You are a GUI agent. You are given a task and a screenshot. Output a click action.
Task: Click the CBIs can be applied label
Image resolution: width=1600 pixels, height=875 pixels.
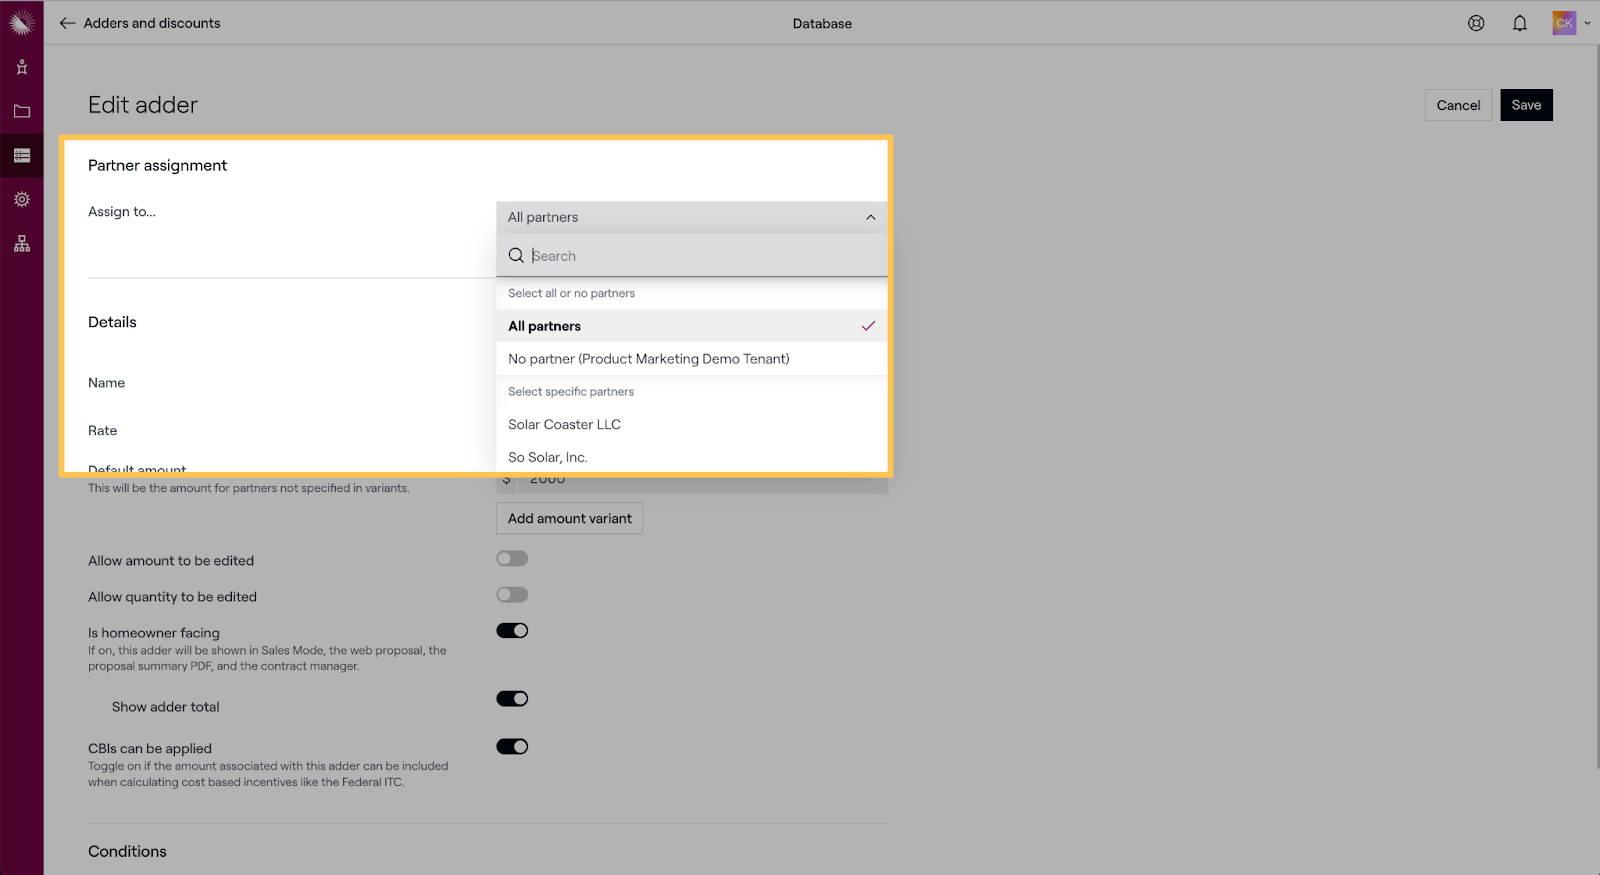(x=150, y=748)
